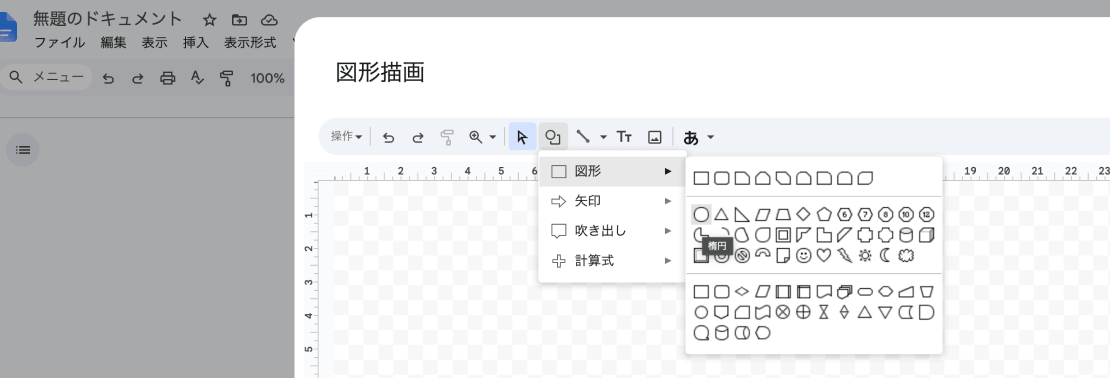
Task: Open the 表示 menu in Docs
Action: (154, 42)
